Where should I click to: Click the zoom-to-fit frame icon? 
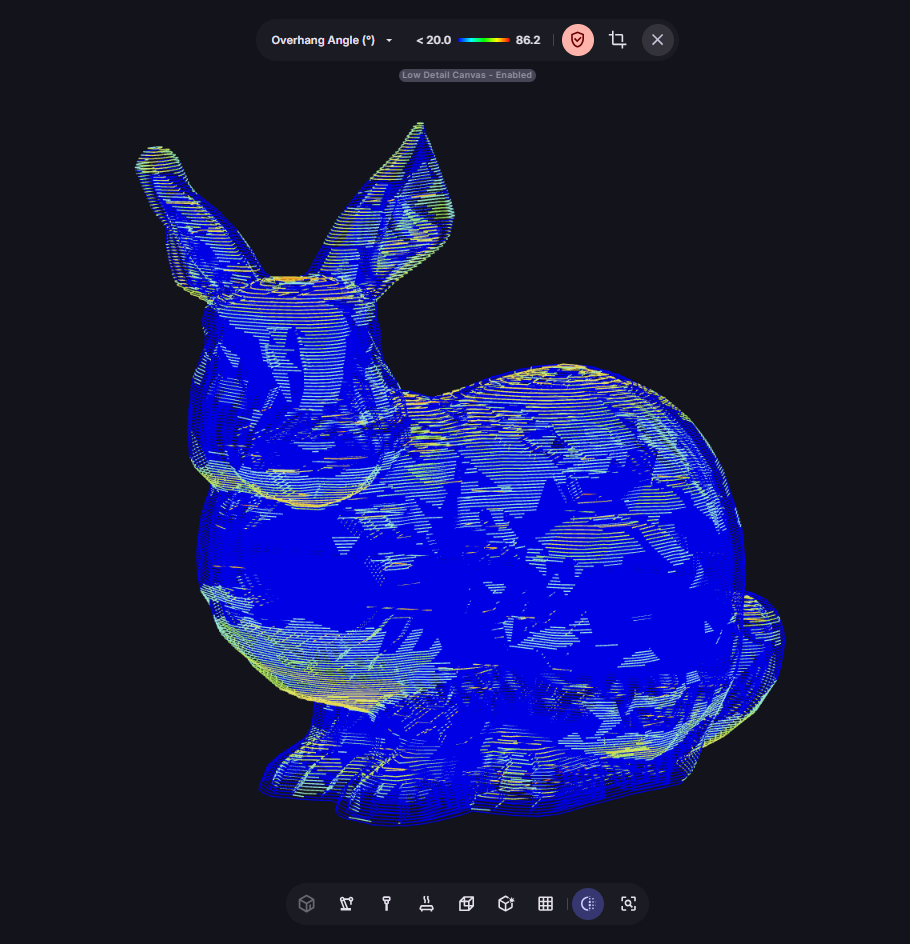628,904
